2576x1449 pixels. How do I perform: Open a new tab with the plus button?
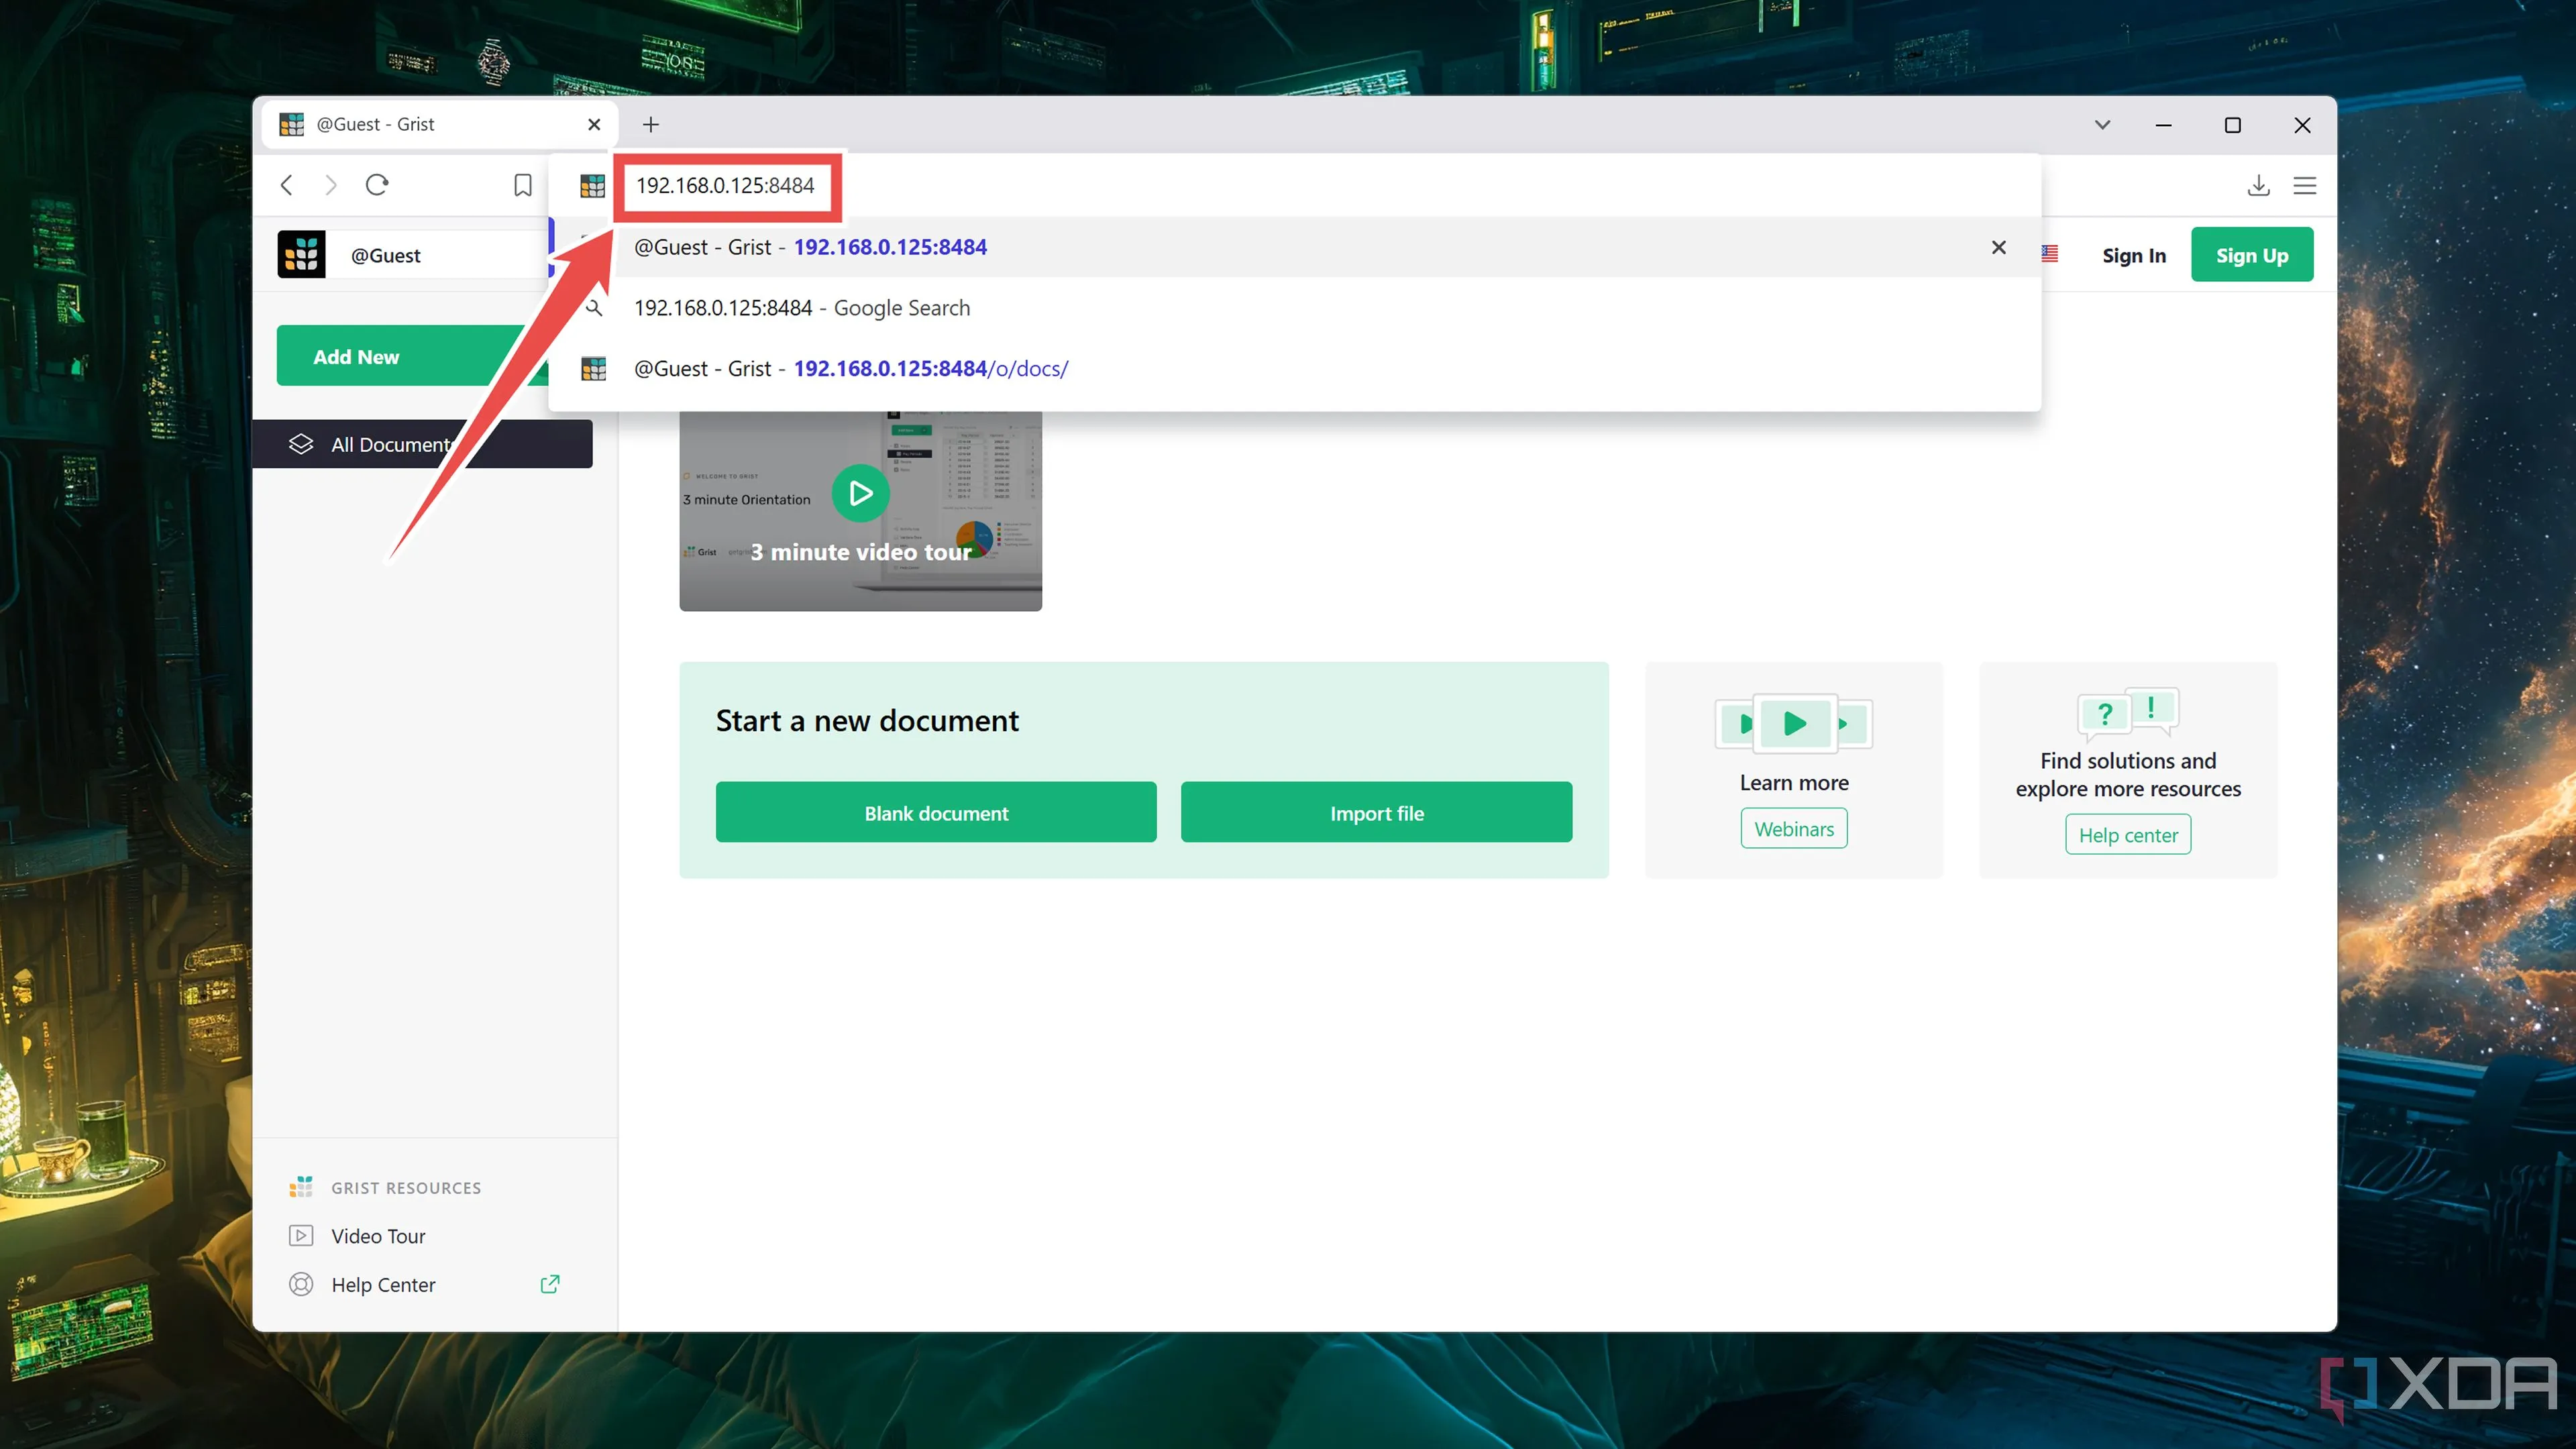[x=651, y=124]
